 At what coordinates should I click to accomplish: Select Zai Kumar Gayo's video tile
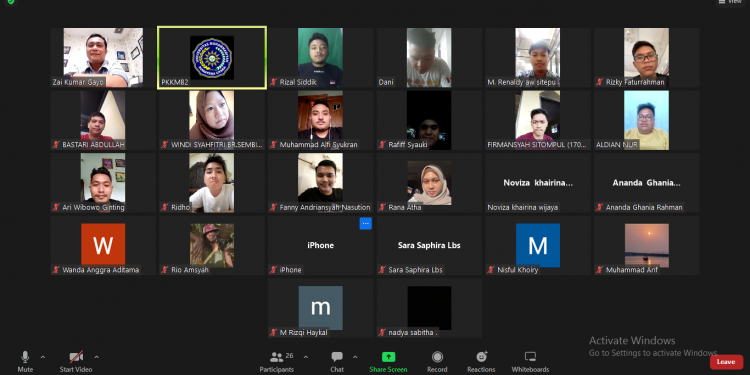click(x=103, y=58)
